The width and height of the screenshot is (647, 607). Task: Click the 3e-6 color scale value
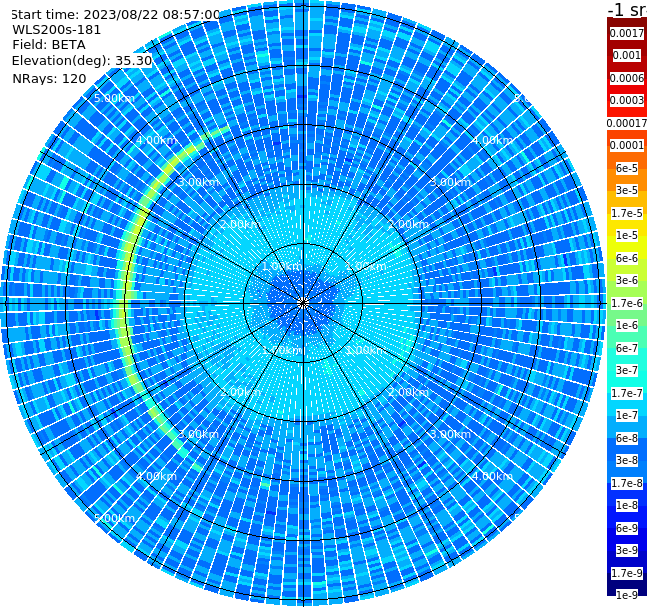click(x=627, y=280)
